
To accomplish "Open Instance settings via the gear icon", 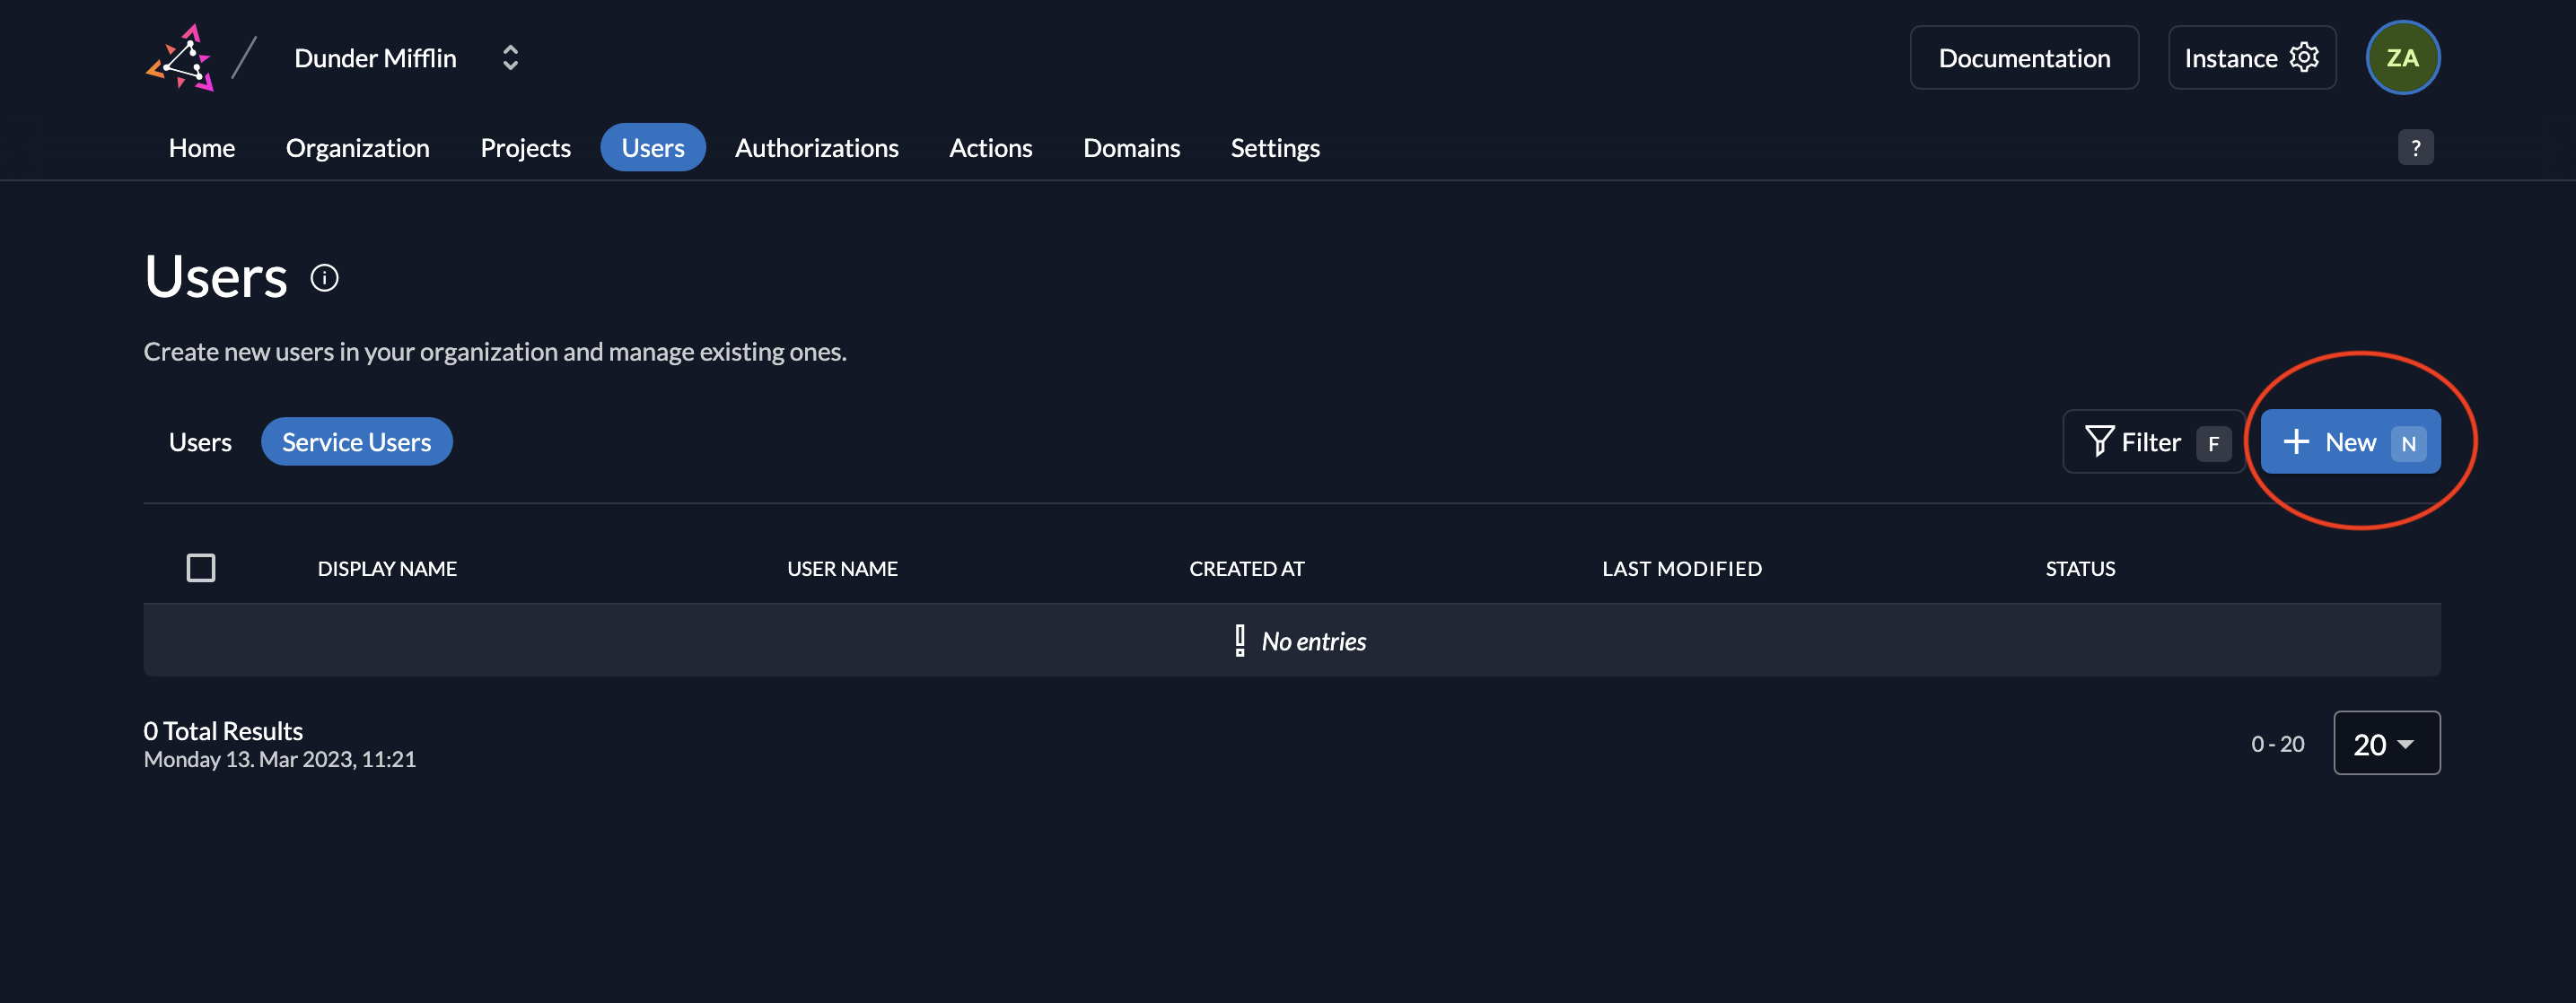I will (x=2303, y=57).
